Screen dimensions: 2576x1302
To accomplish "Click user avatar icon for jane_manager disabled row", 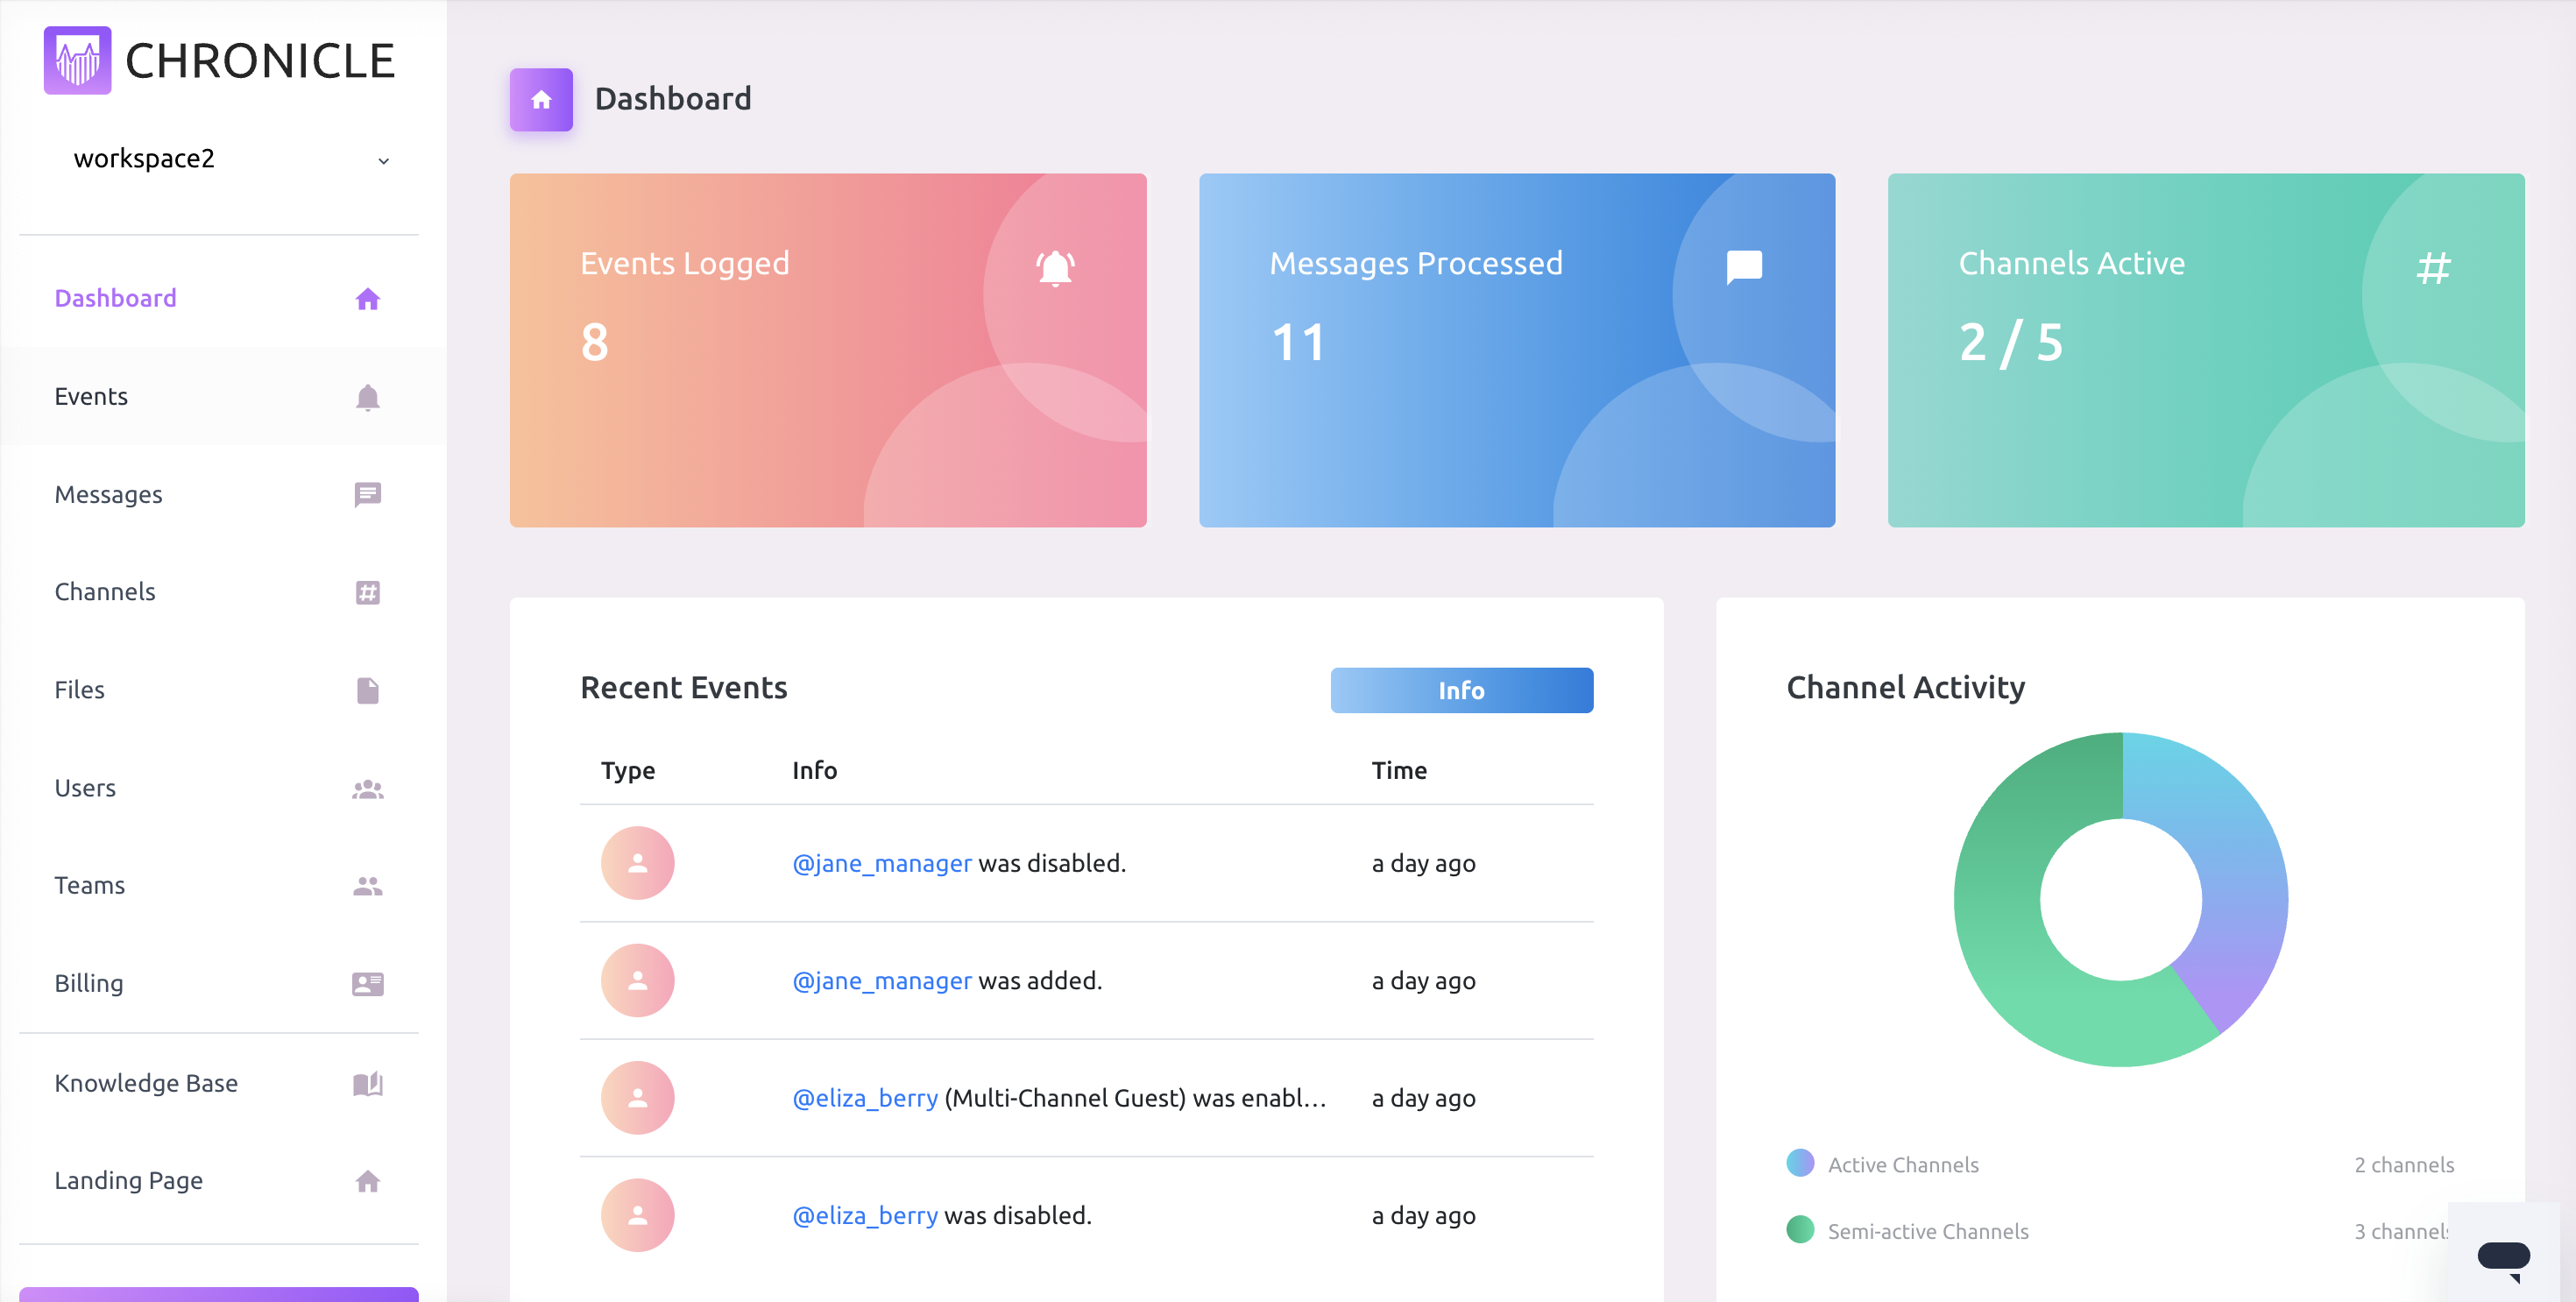I will pos(637,863).
